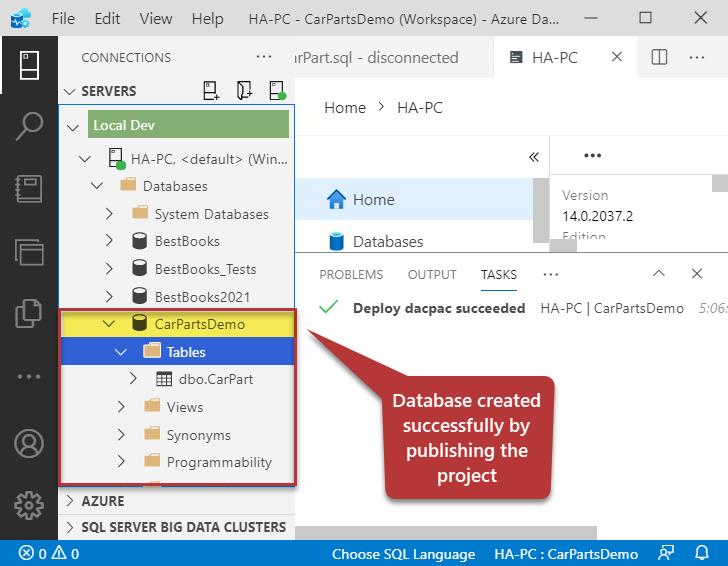
Task: Open the Edit menu
Action: tap(107, 19)
